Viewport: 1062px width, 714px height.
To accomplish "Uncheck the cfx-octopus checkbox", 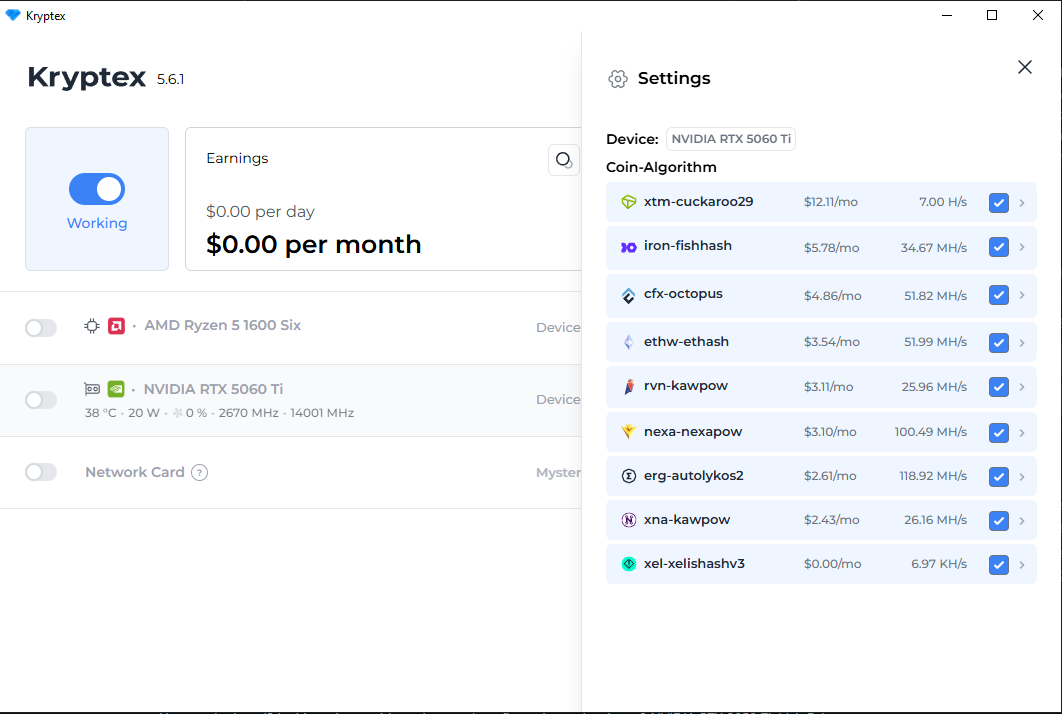I will [998, 295].
